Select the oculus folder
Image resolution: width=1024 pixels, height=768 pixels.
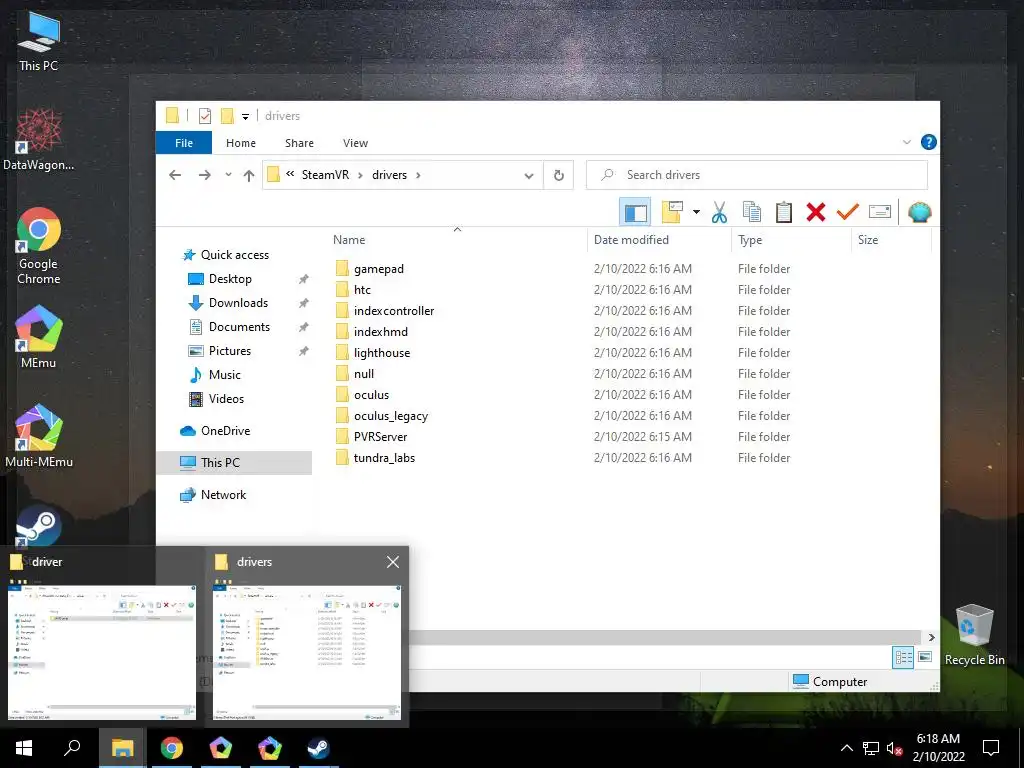coord(372,394)
